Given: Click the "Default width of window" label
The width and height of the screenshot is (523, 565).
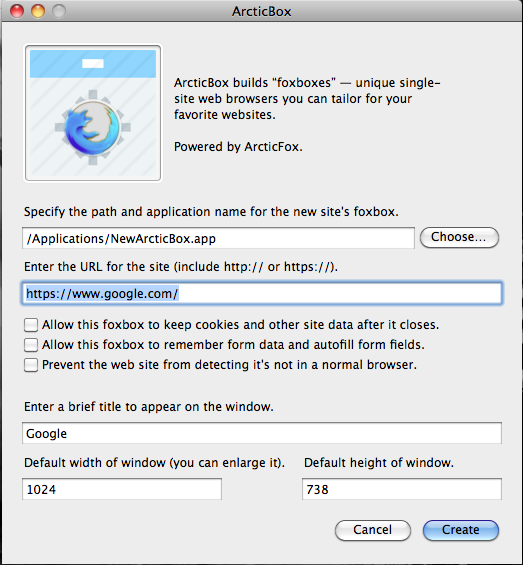Looking at the screenshot, I should [154, 463].
